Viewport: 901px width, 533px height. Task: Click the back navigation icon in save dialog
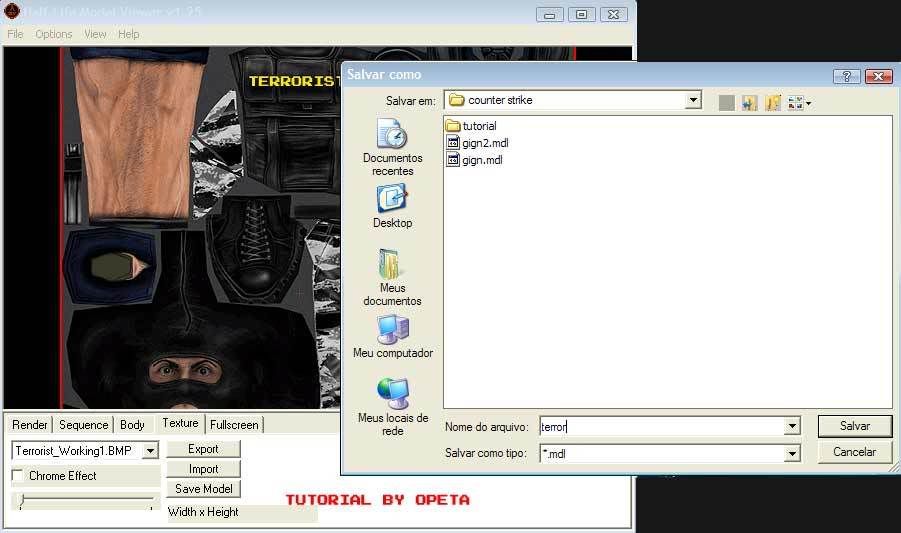[726, 103]
